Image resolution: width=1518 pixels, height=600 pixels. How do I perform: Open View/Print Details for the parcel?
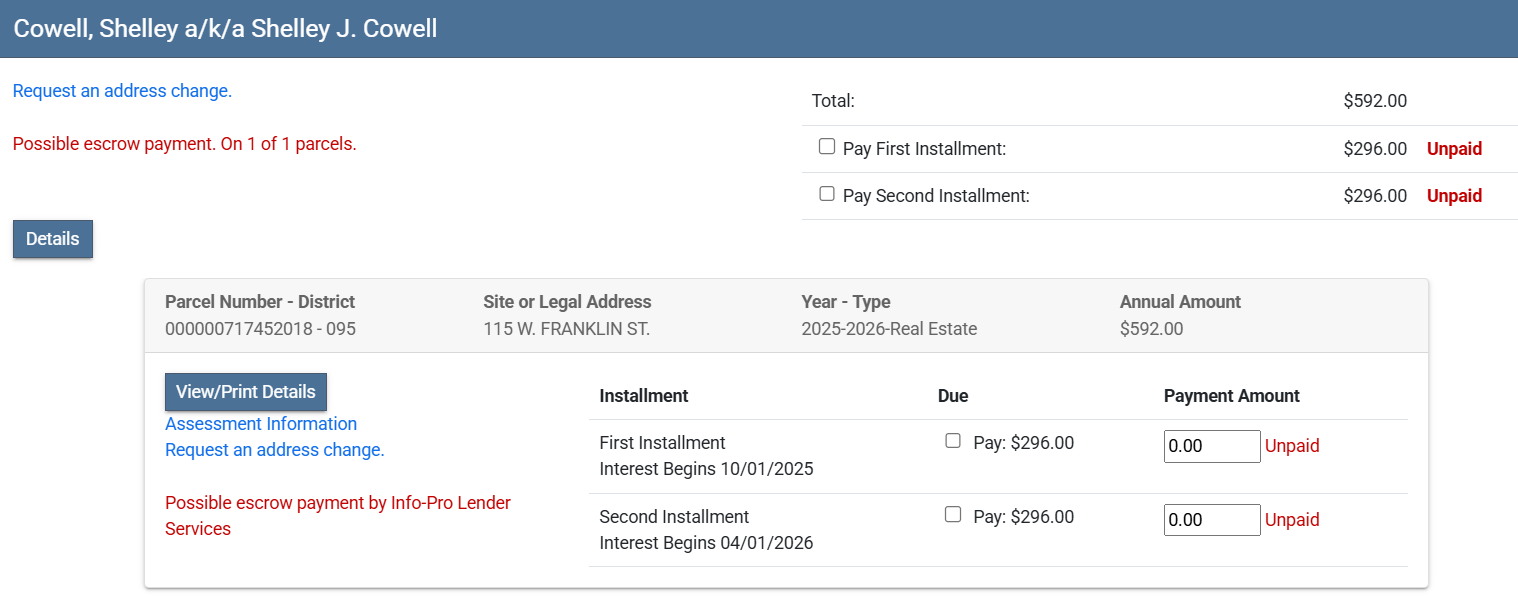click(x=246, y=392)
